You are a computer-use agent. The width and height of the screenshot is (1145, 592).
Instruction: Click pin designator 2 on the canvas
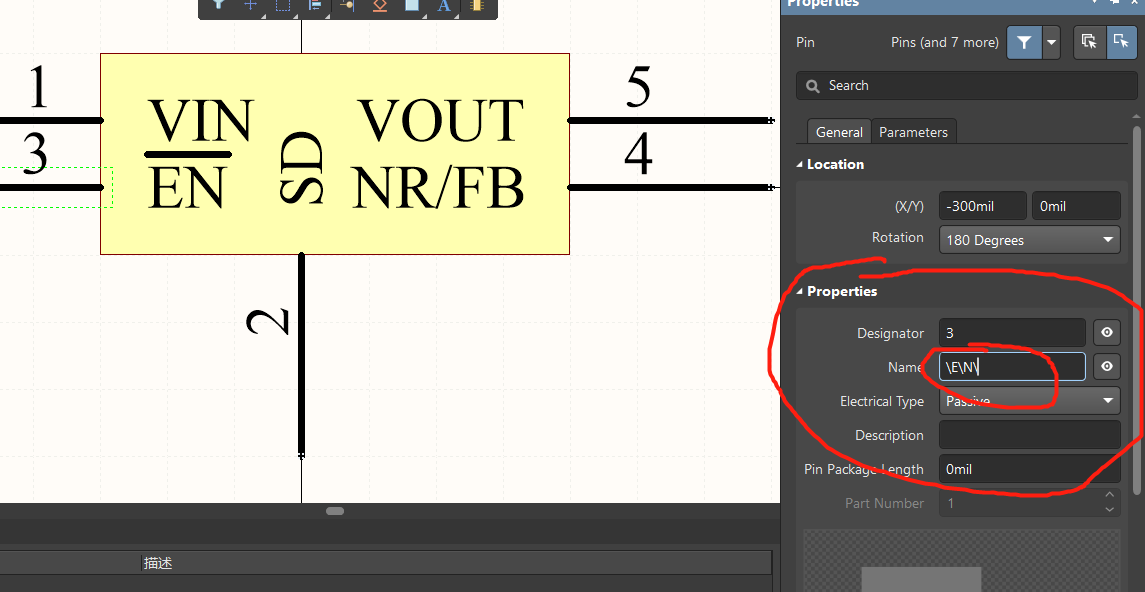tap(268, 322)
